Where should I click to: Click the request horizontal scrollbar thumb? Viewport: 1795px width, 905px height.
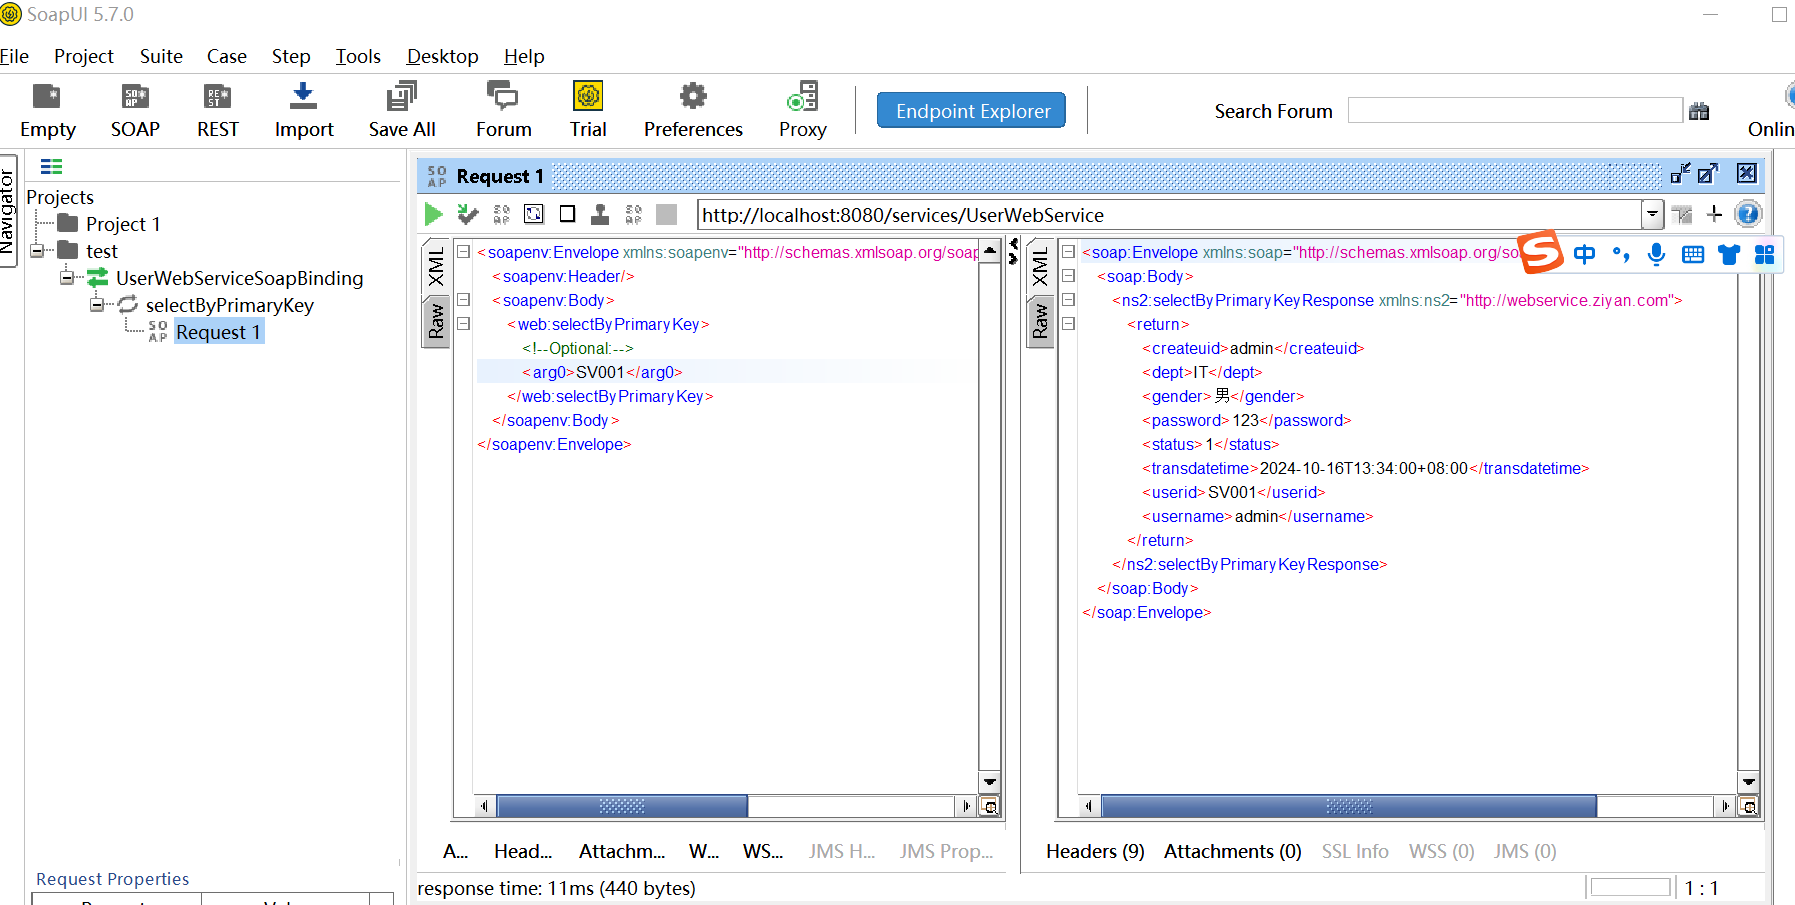622,806
